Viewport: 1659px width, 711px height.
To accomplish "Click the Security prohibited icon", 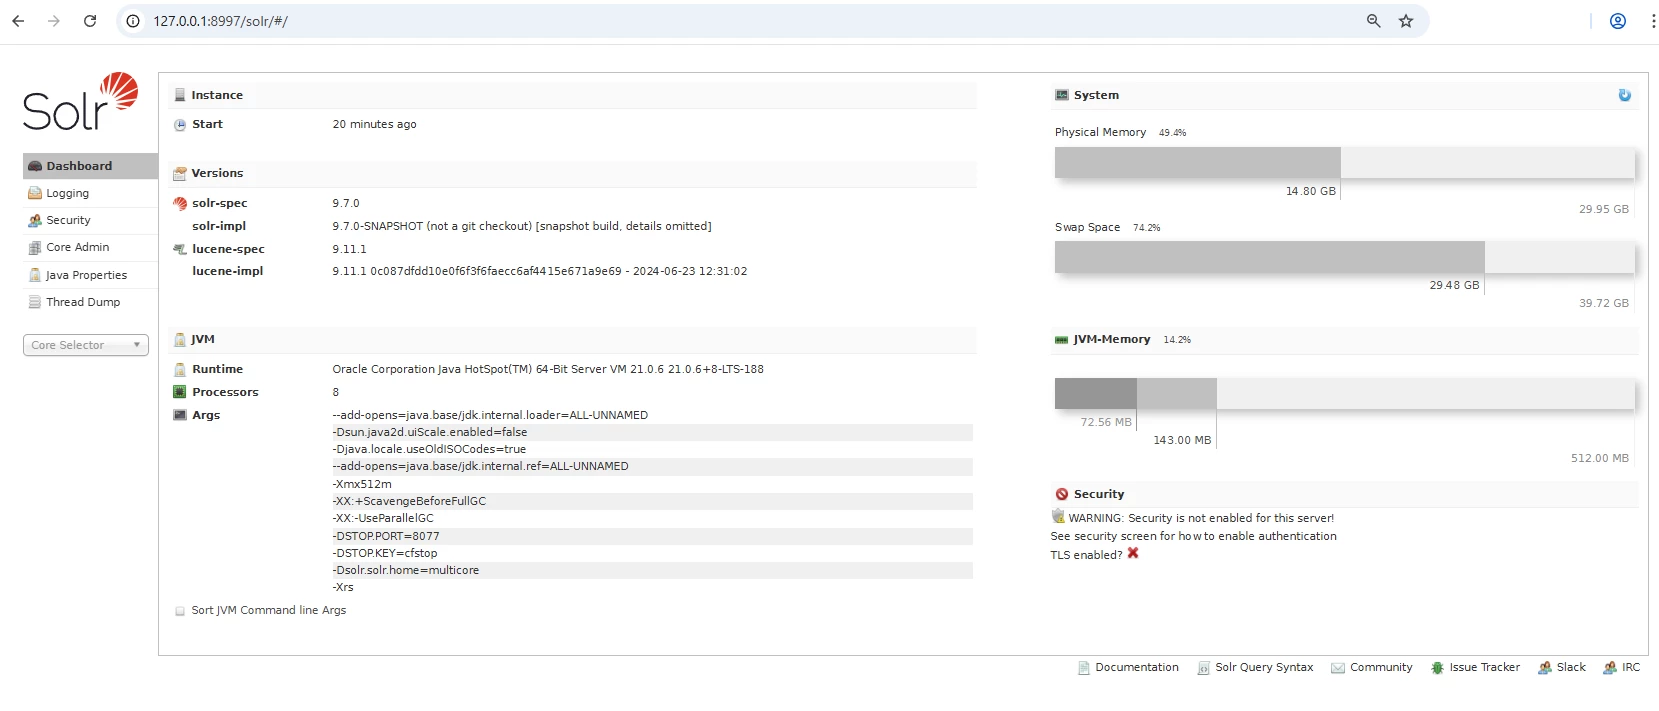I will pyautogui.click(x=1062, y=494).
